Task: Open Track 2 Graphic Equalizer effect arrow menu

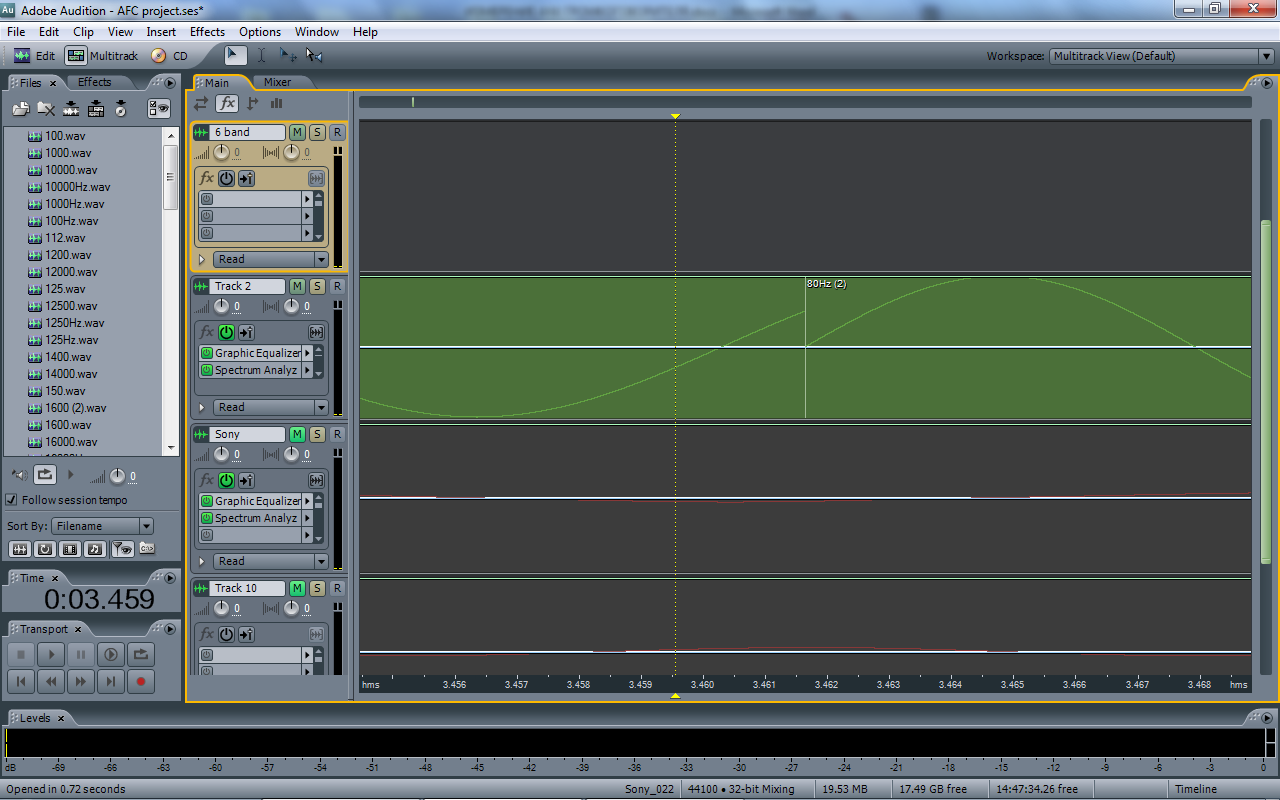Action: point(307,353)
